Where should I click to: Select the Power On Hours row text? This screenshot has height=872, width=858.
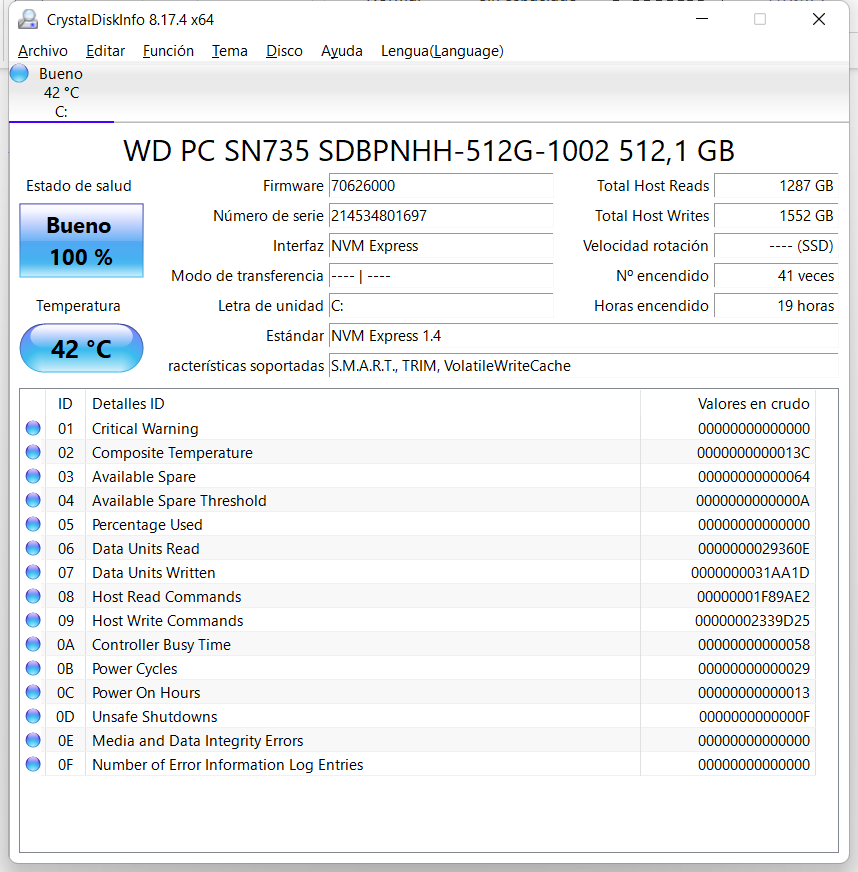[x=146, y=692]
